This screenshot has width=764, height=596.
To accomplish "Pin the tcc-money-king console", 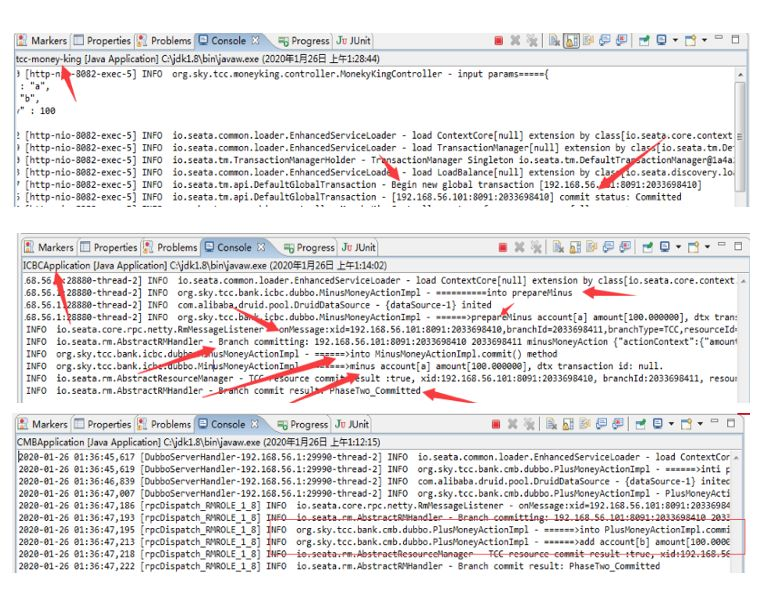I will 644,40.
